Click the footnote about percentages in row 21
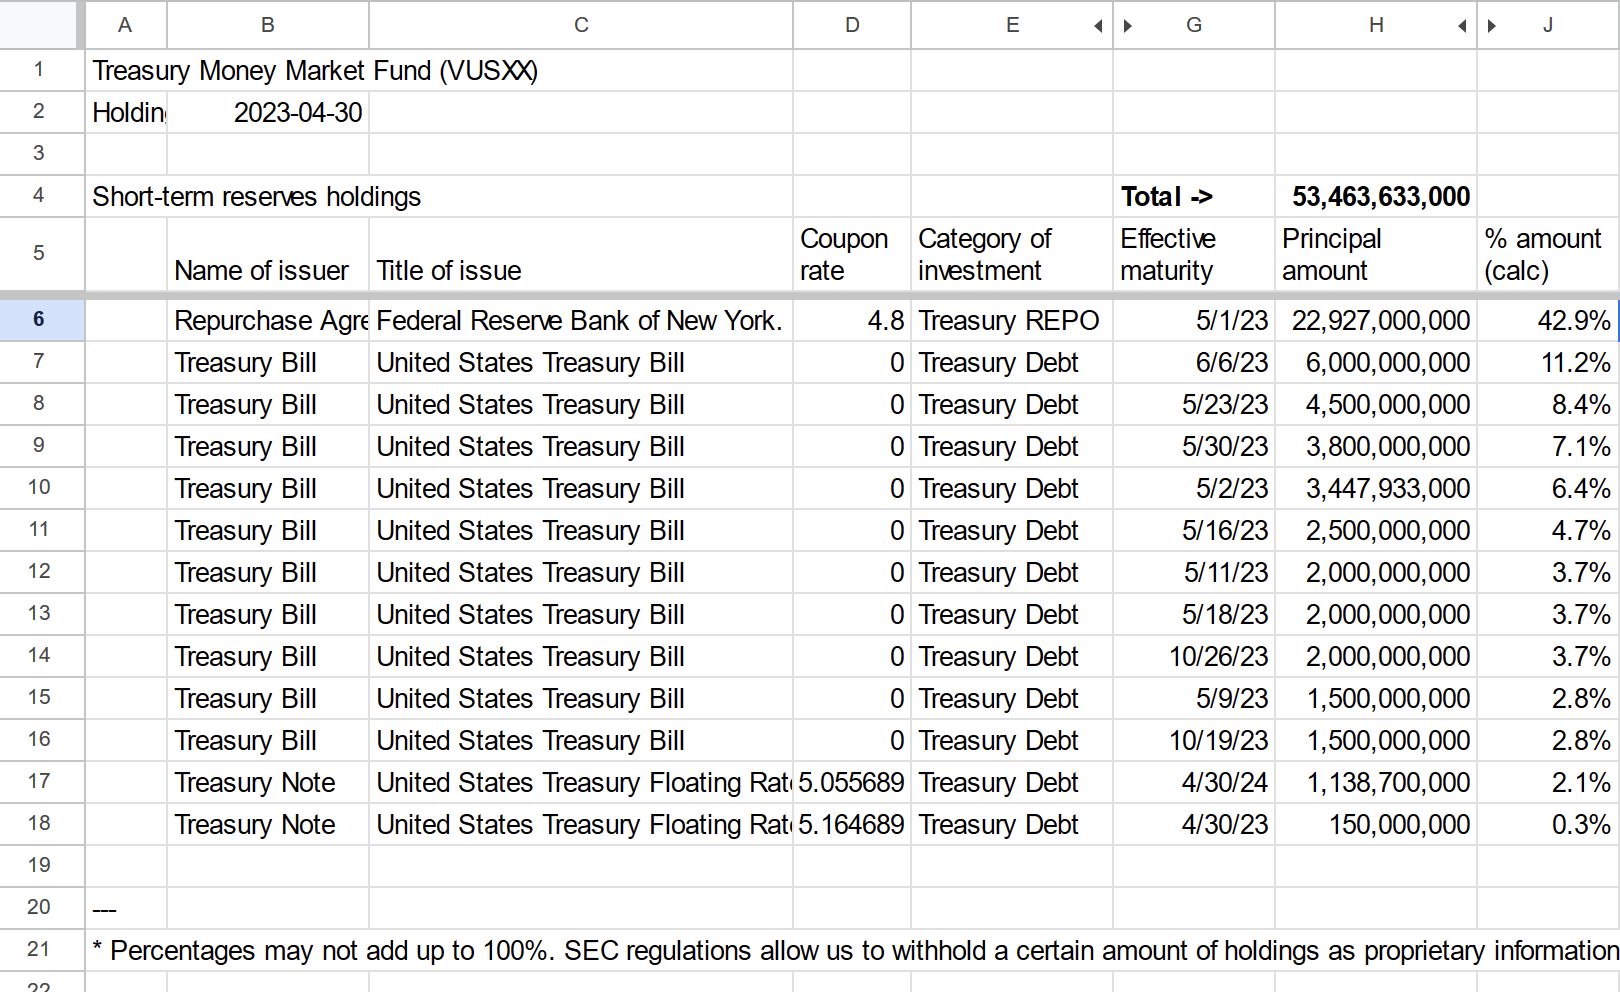Viewport: 1620px width, 992px height. click(855, 950)
